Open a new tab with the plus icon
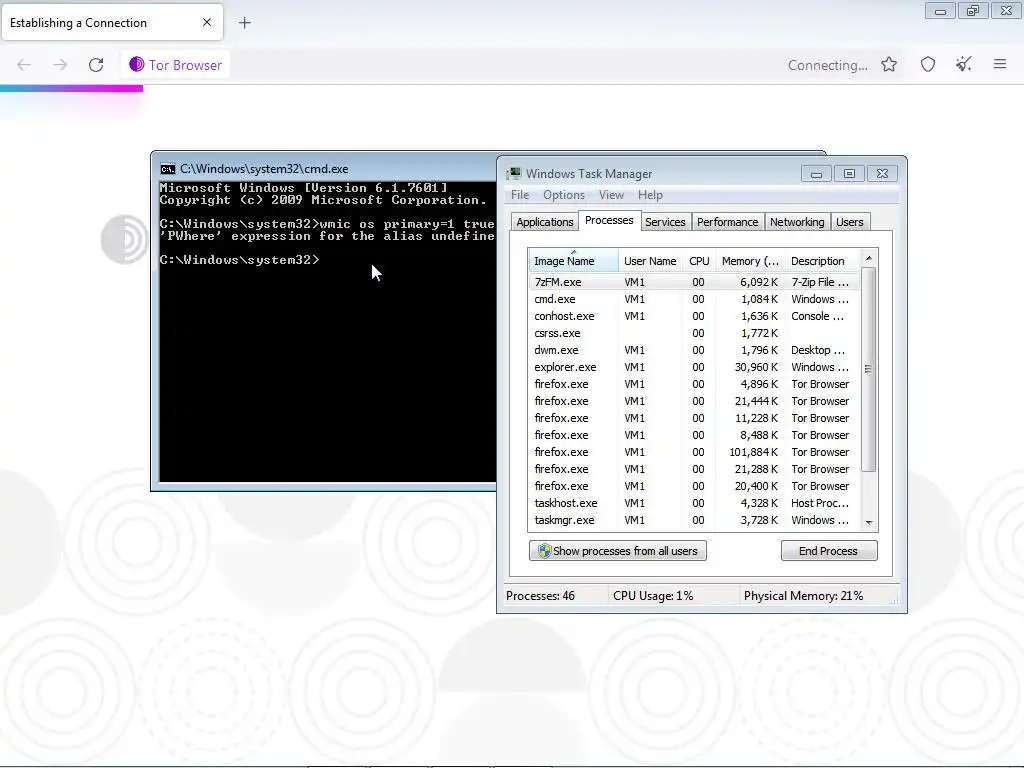This screenshot has height=768, width=1024. 244,23
